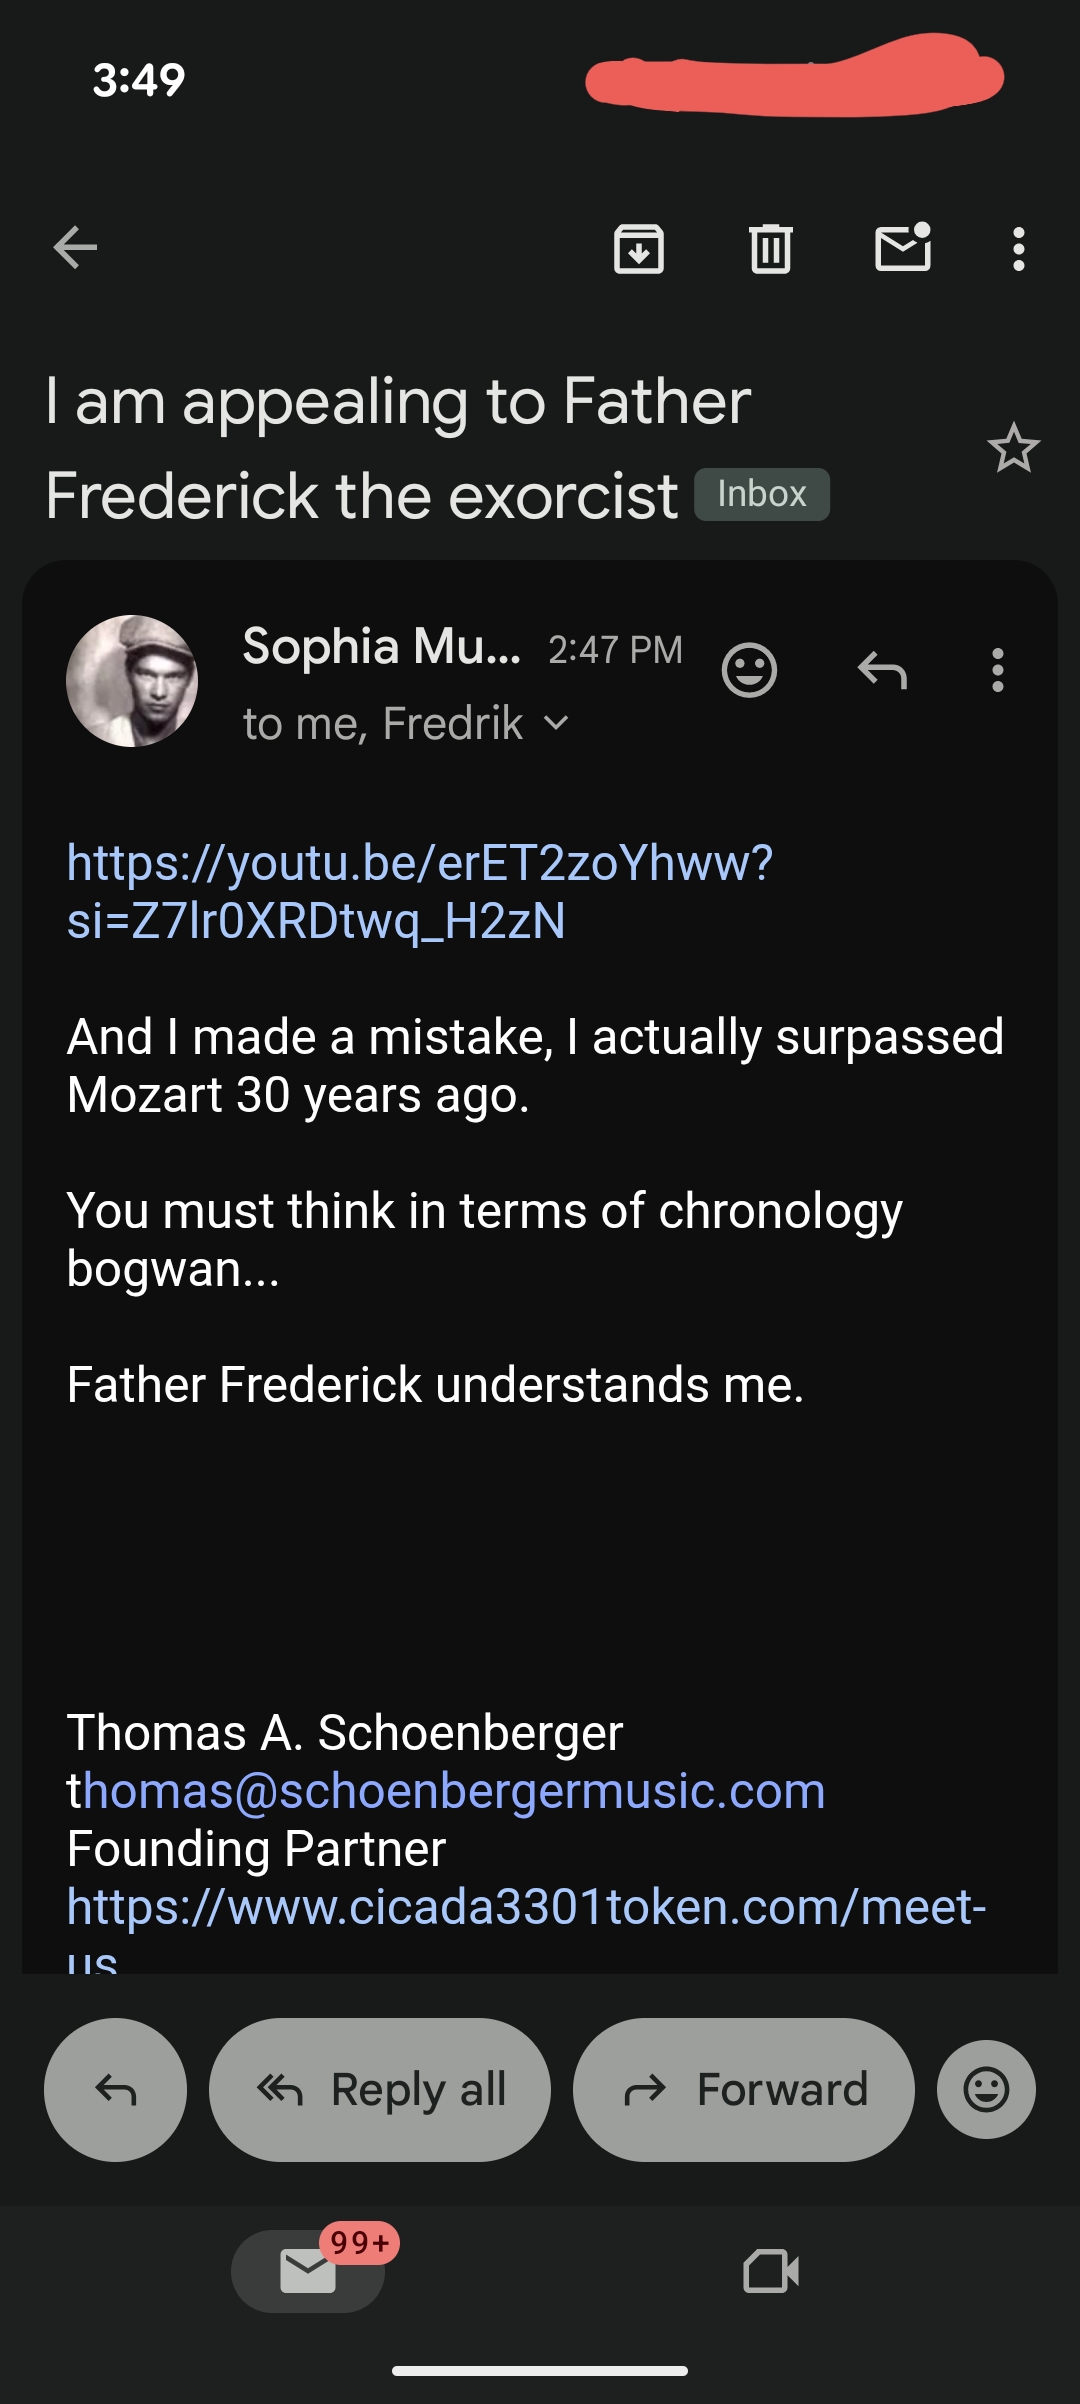
Task: Mark the email as unread
Action: pyautogui.click(x=903, y=248)
